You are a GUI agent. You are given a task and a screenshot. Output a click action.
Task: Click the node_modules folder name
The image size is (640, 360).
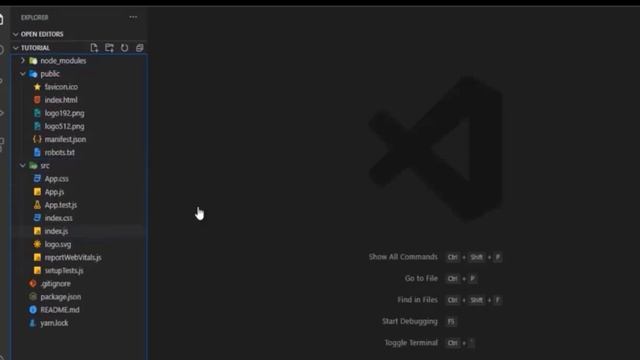[x=63, y=61]
